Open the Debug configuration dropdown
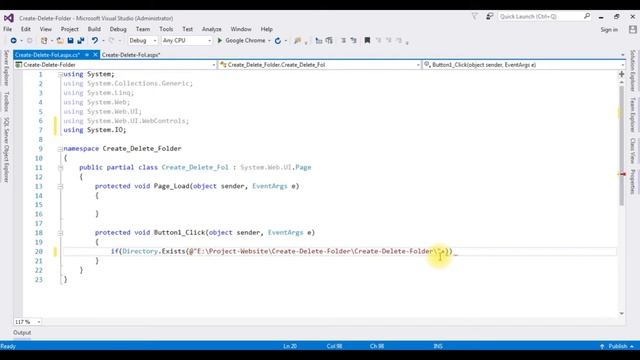The image size is (640, 360). [x=142, y=40]
